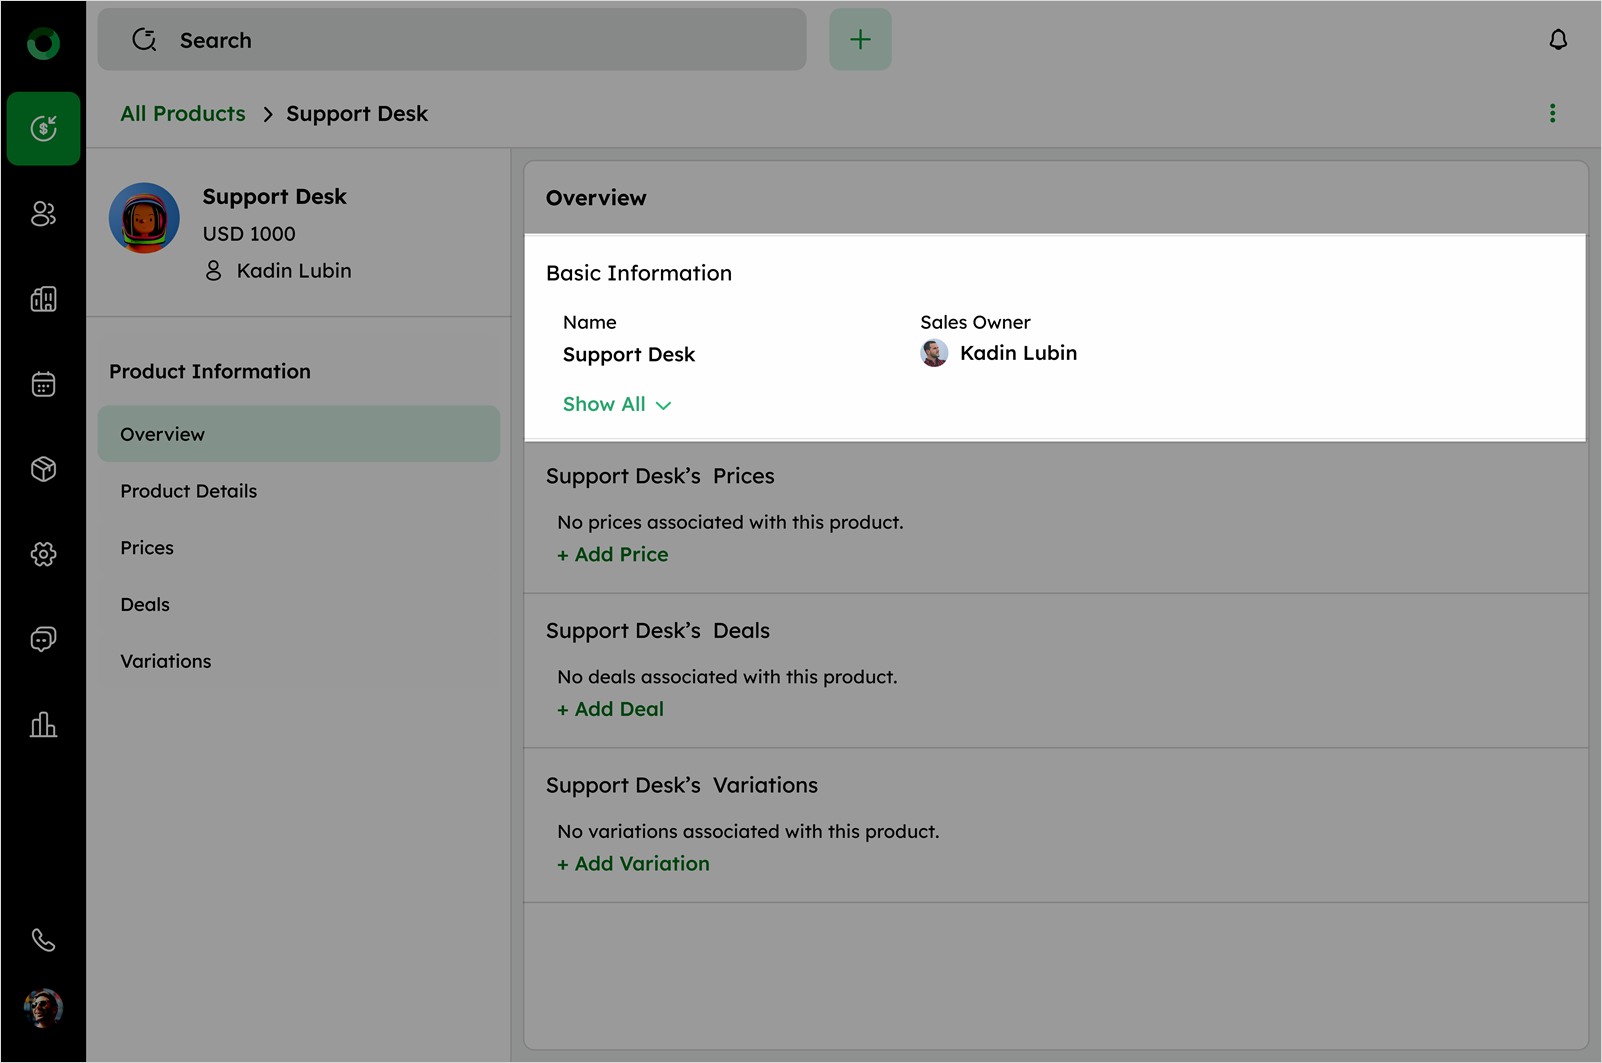
Task: Switch to Product Details section
Action: [188, 491]
